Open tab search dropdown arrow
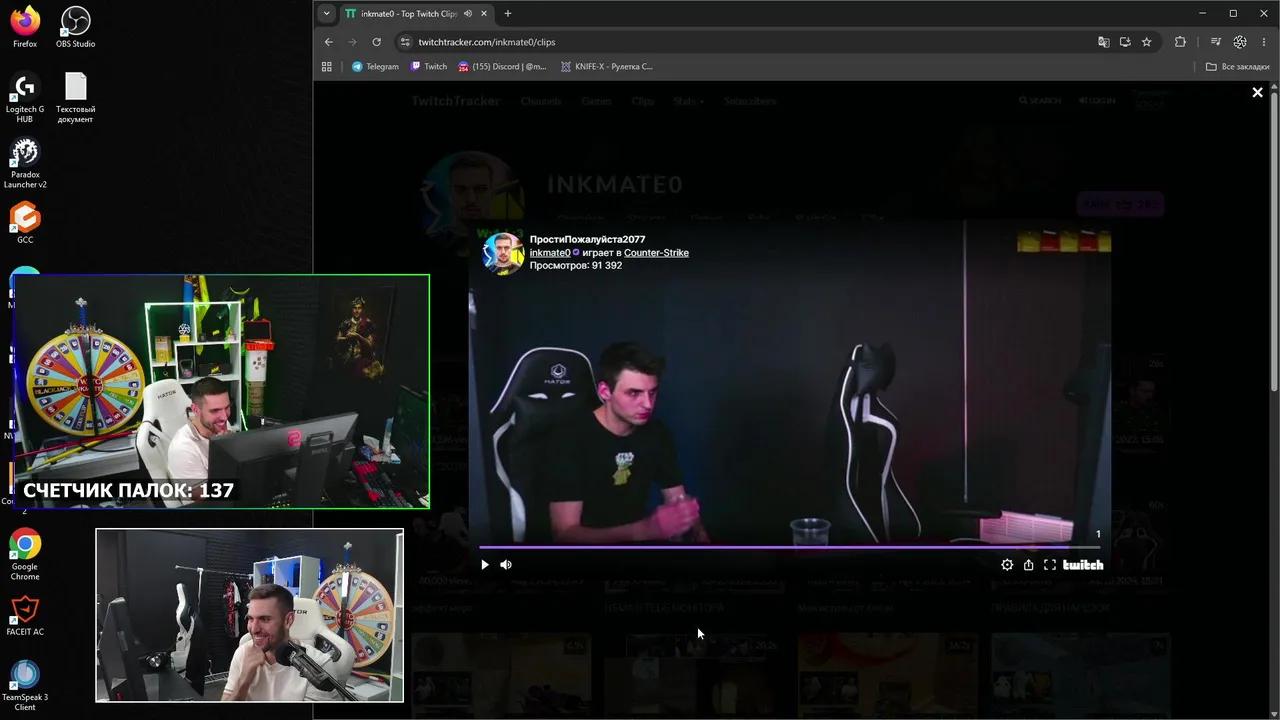Screen dimensions: 1280x720 tap(326, 14)
